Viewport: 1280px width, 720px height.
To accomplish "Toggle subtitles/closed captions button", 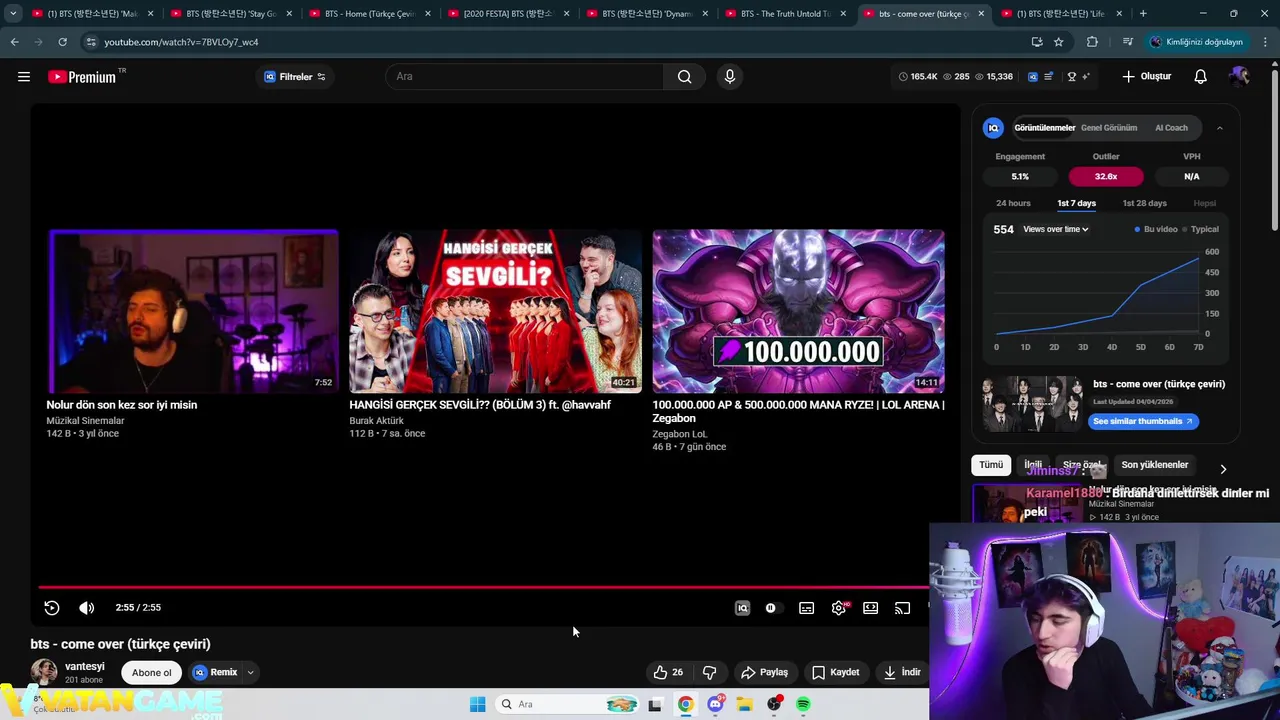I will [806, 608].
